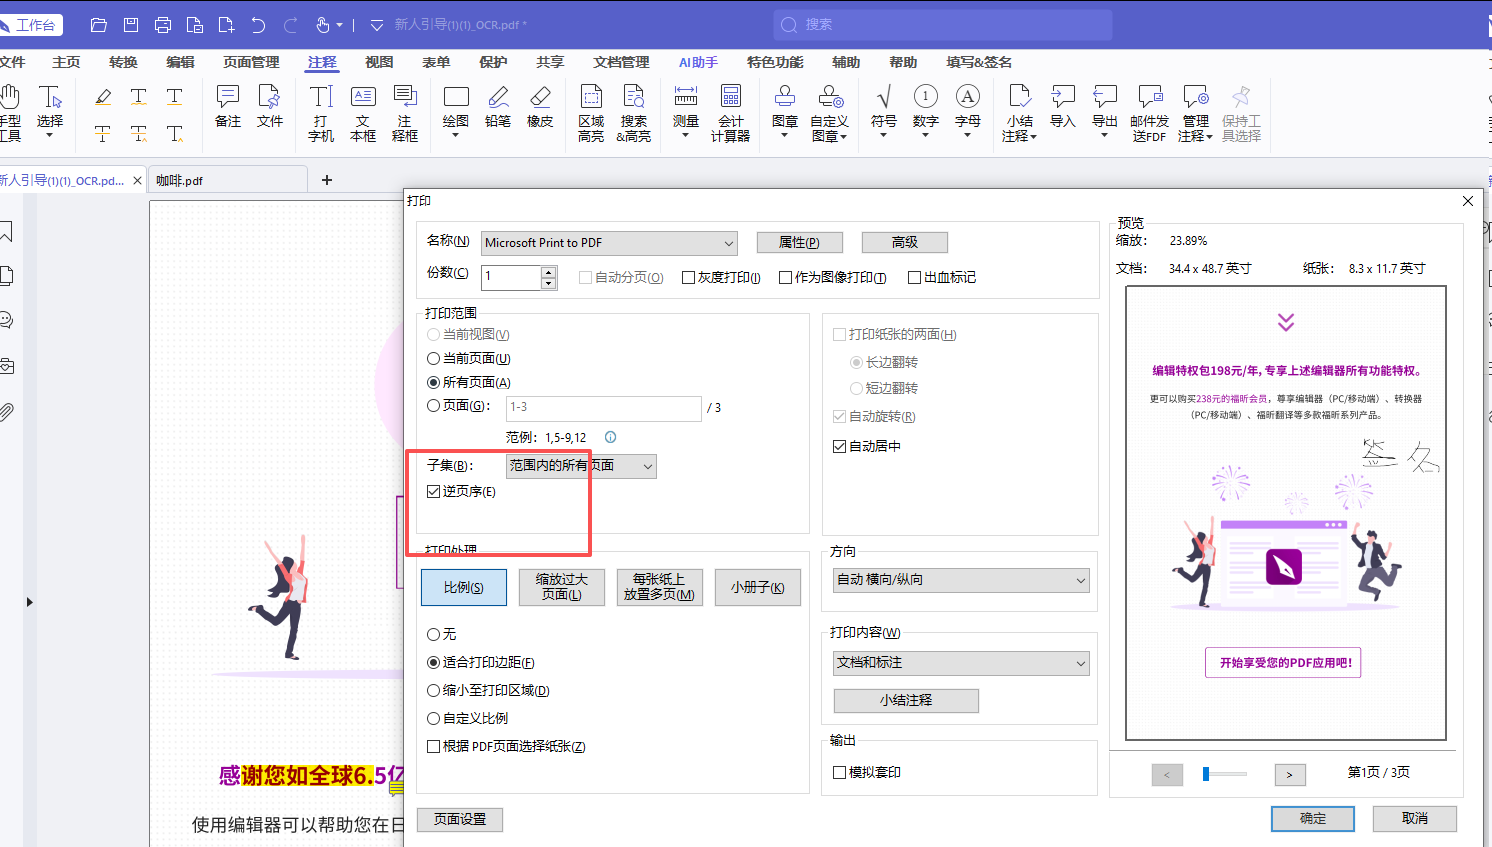Screen dimensions: 1492x847
Task: Switch to the View (视图) ribbon tab
Action: (379, 62)
